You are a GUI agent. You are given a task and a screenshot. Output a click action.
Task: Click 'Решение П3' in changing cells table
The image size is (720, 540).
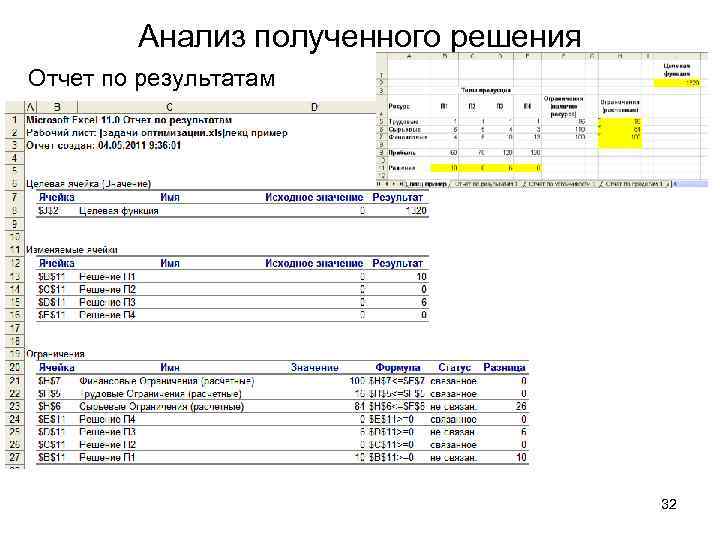pos(107,302)
